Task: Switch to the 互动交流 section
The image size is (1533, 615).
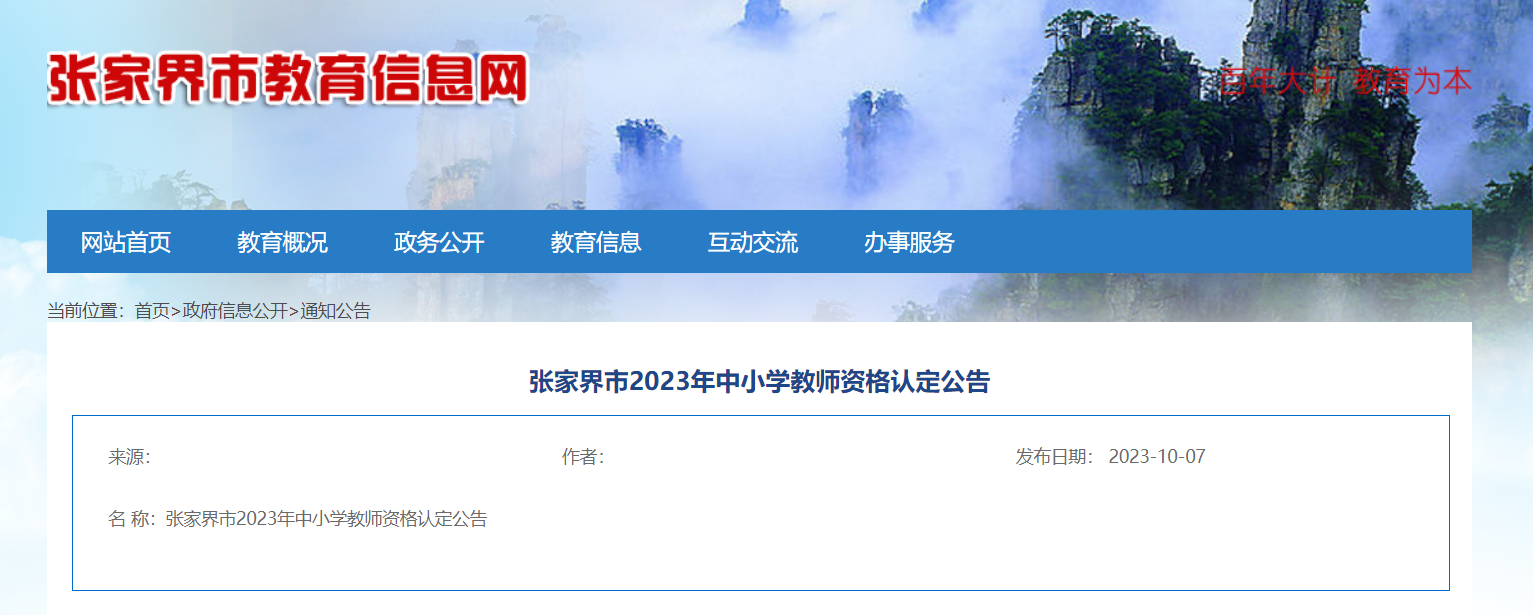Action: click(x=753, y=242)
